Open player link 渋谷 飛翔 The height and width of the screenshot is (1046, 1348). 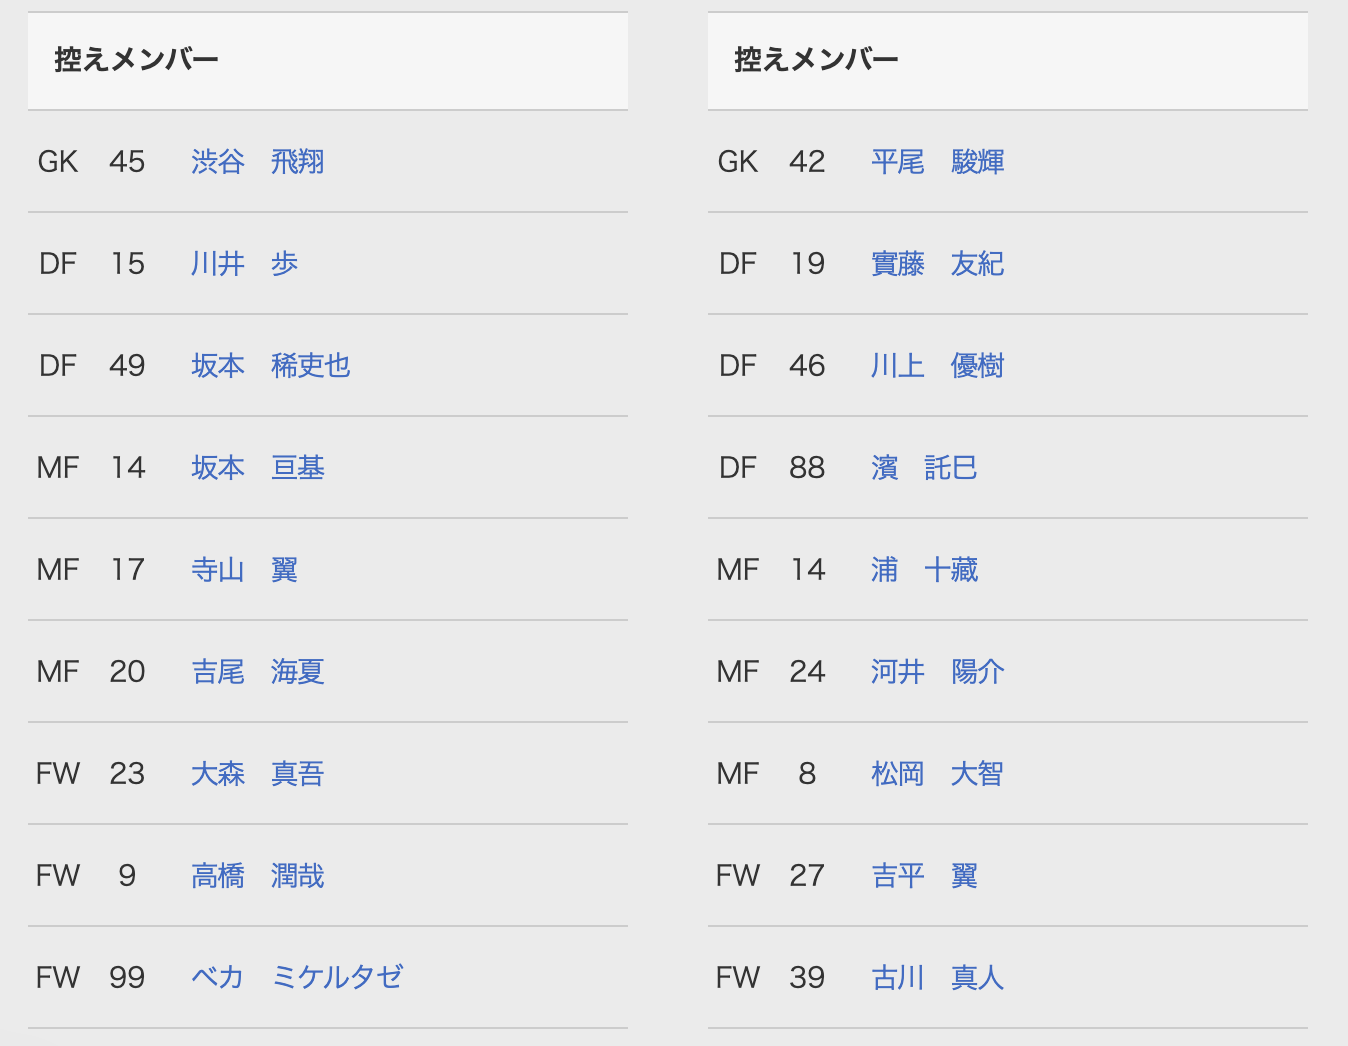click(258, 161)
